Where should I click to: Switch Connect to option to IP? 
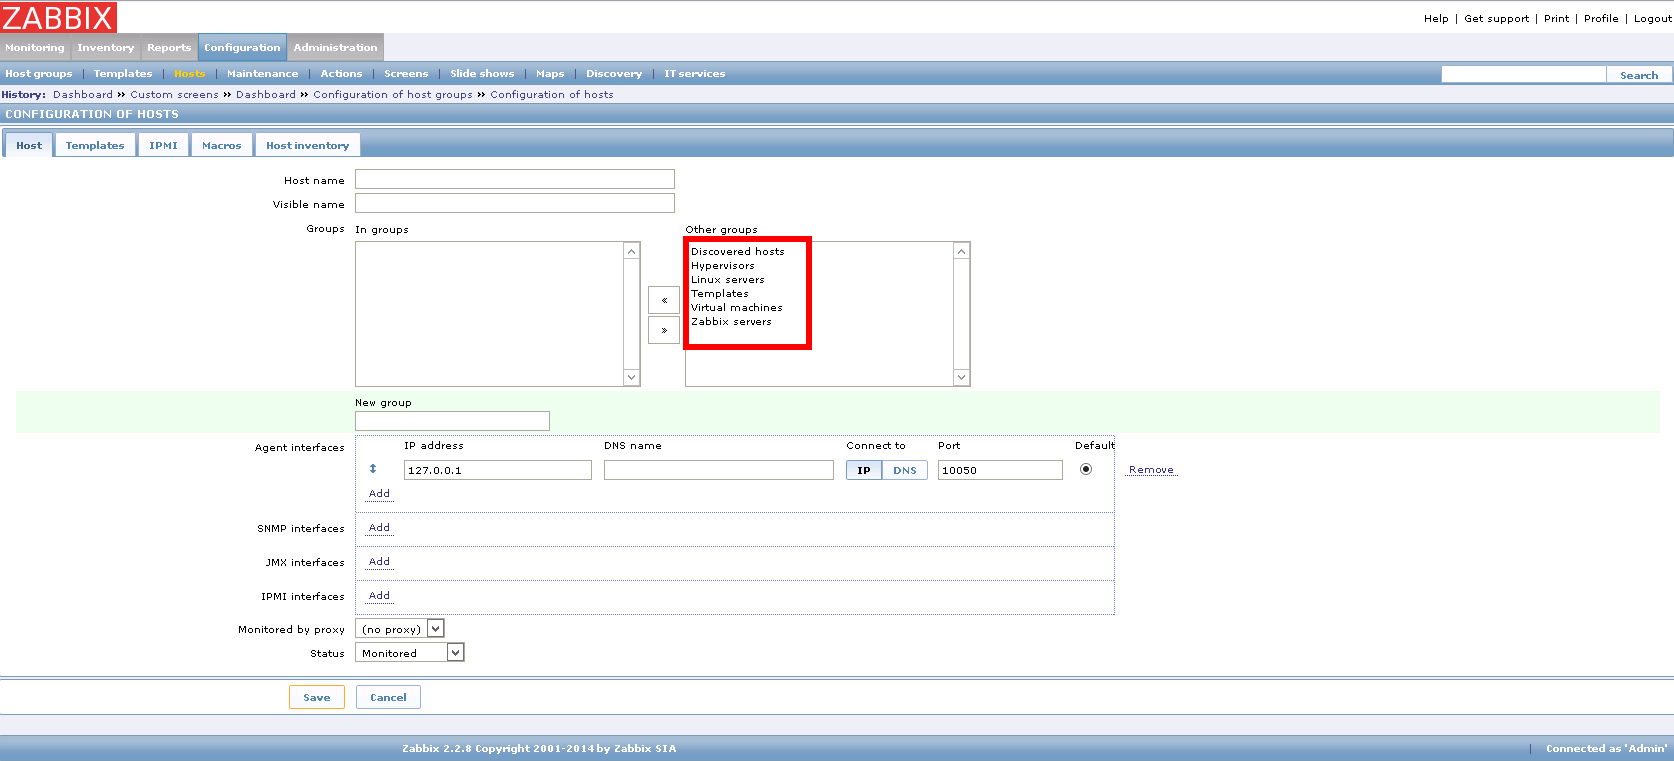864,470
